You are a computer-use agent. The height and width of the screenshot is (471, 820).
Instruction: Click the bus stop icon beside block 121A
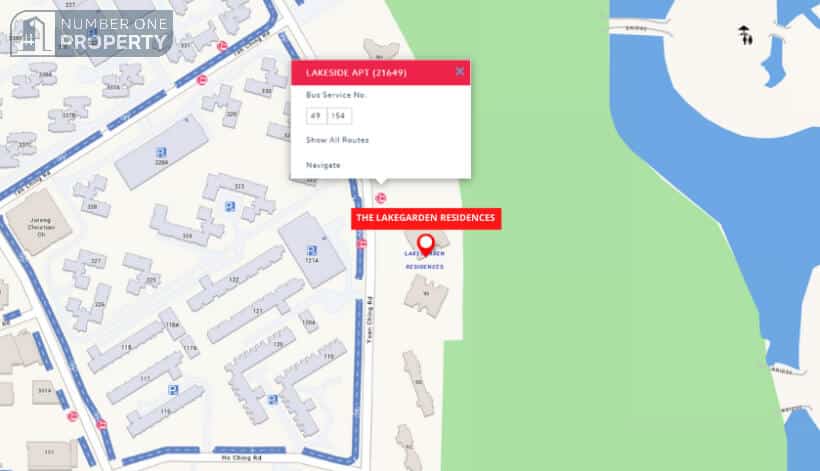pyautogui.click(x=361, y=244)
